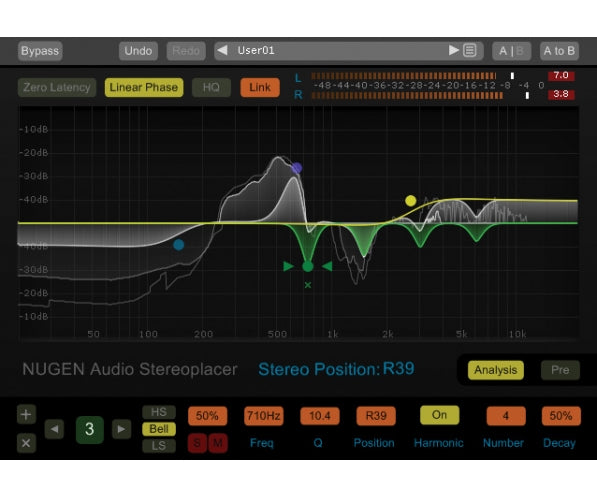This screenshot has height=497, width=597.
Task: Add a new band with plus
Action: click(x=26, y=414)
